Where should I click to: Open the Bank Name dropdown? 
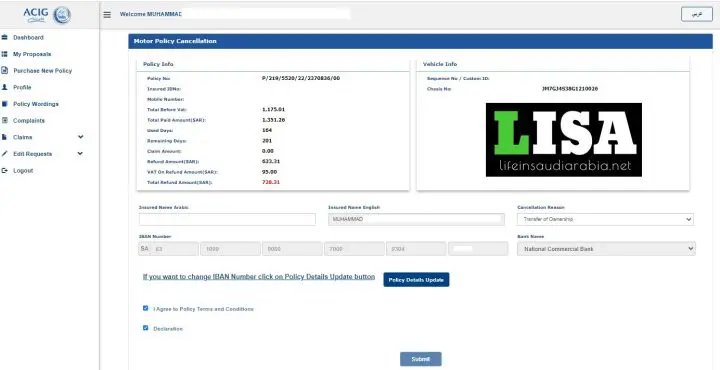coord(606,249)
